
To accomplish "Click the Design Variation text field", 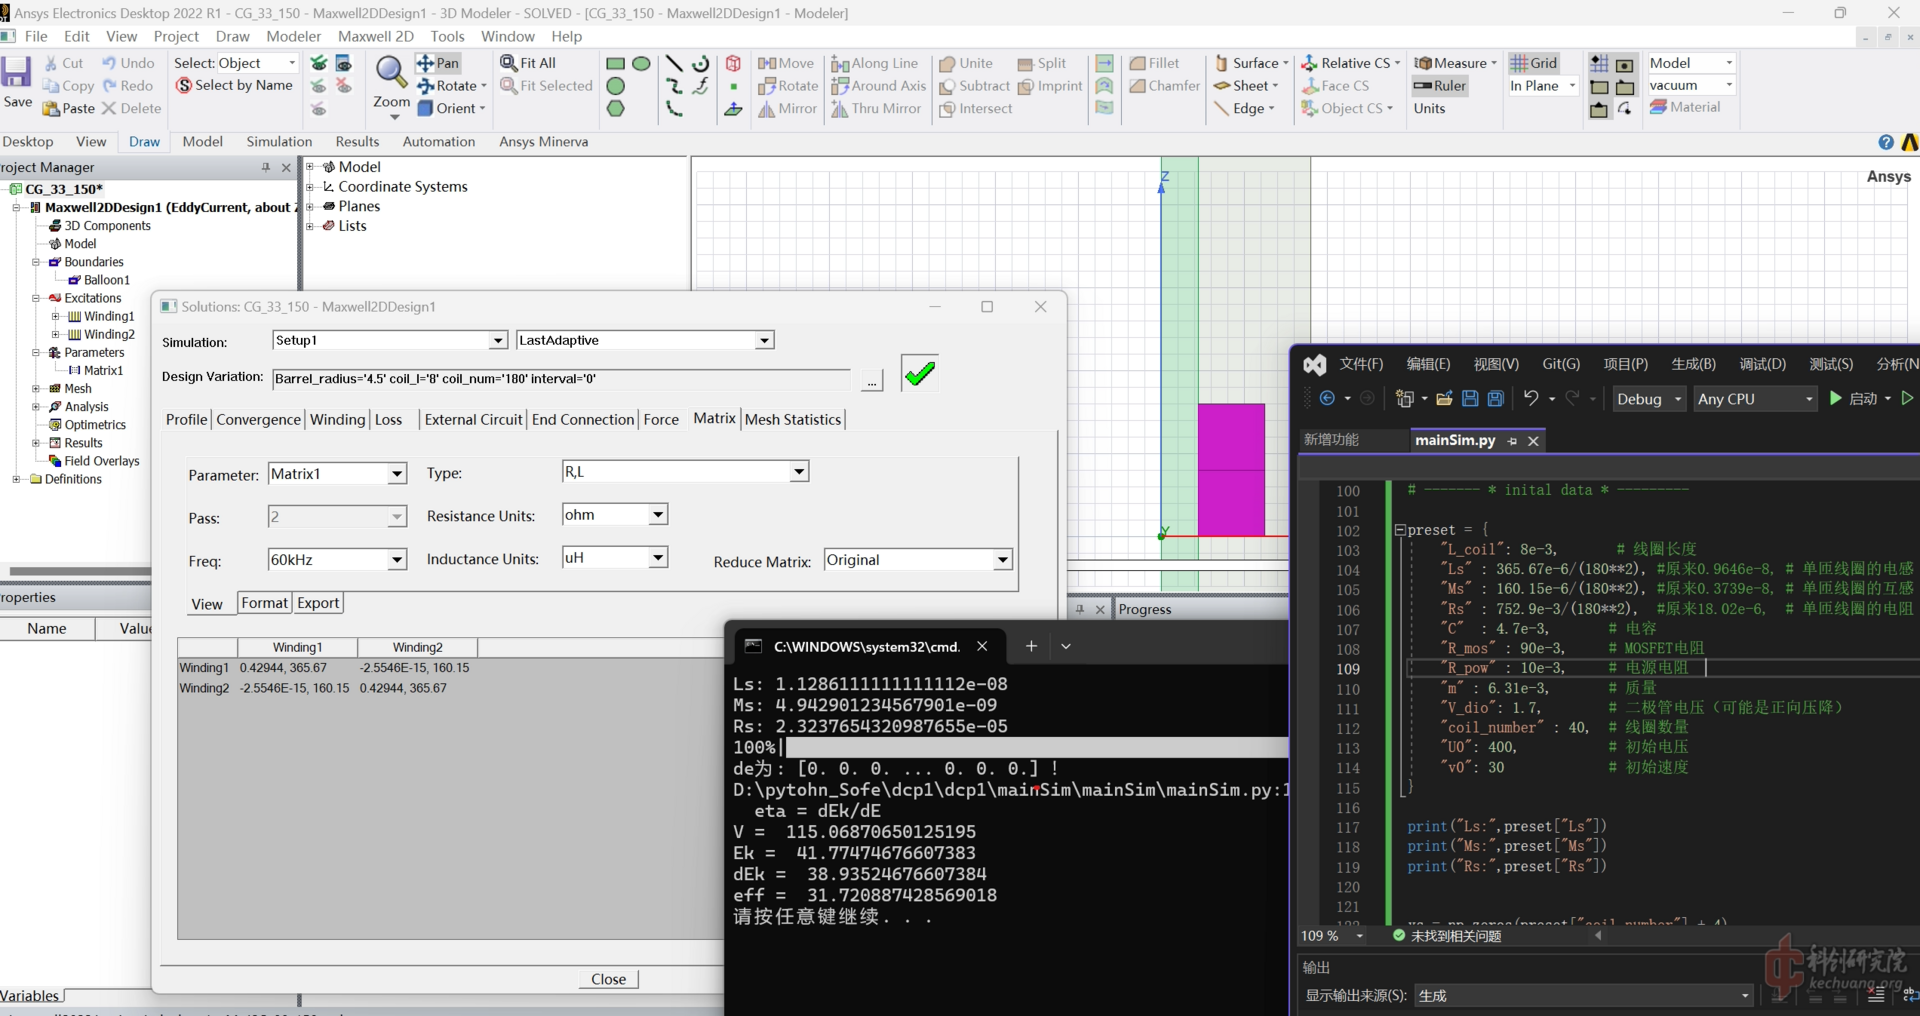I will point(561,379).
